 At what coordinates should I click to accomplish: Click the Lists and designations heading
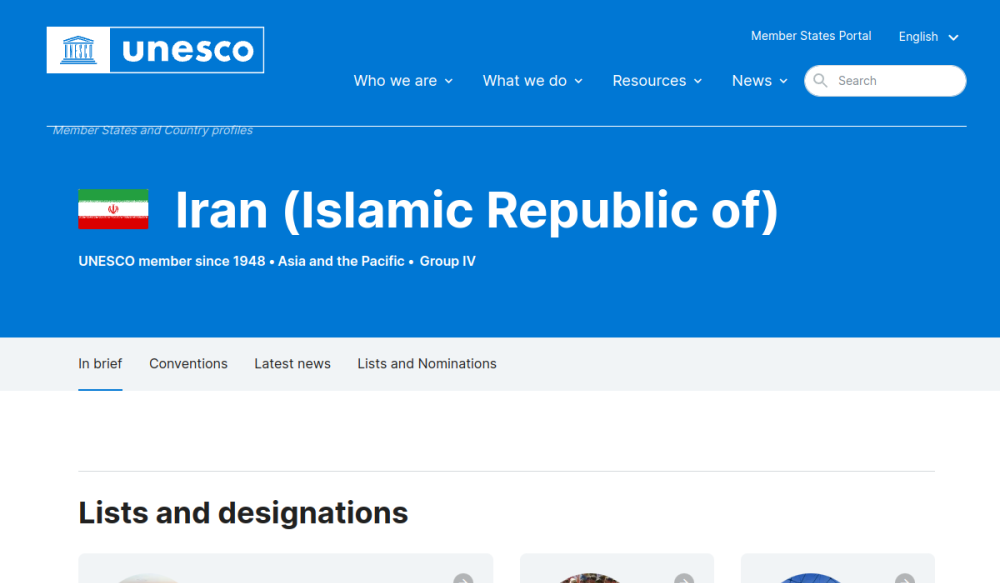tap(243, 513)
